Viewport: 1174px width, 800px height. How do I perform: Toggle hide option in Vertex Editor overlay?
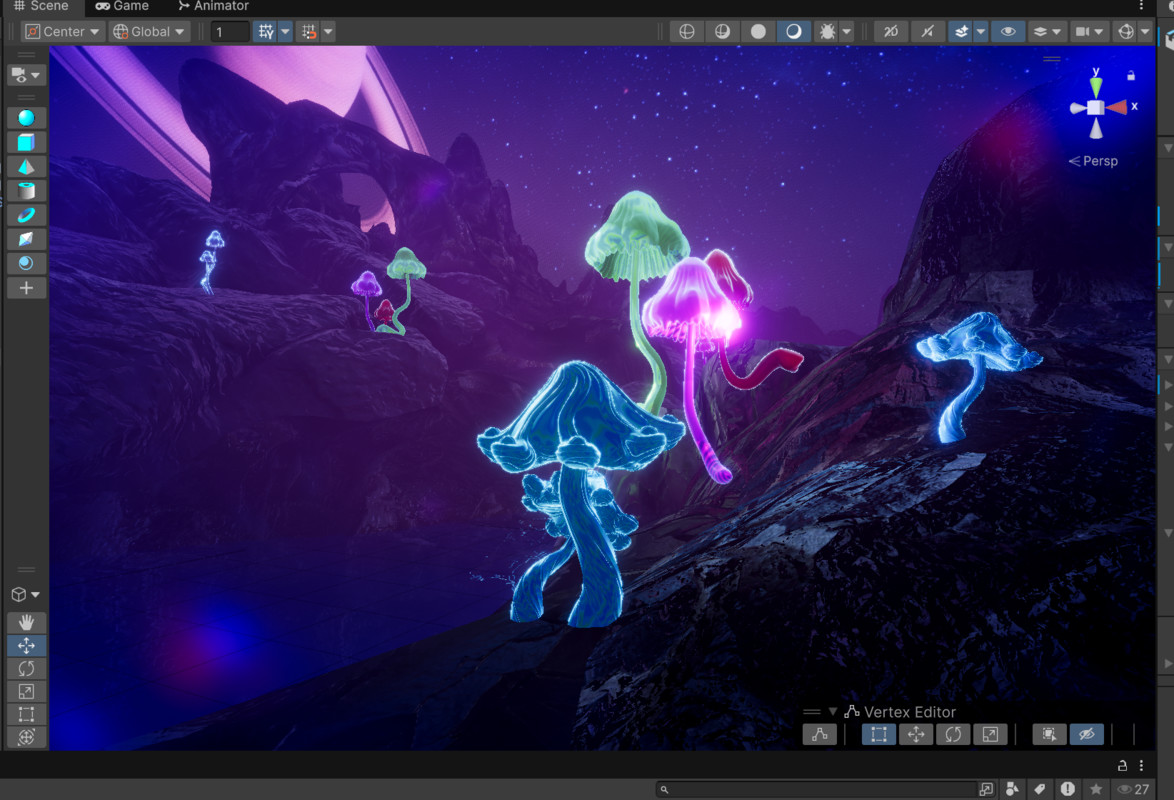(1086, 735)
